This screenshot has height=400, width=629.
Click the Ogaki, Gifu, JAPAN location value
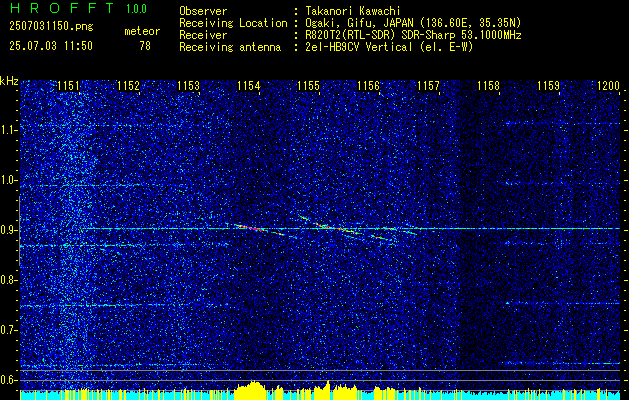[x=413, y=23]
